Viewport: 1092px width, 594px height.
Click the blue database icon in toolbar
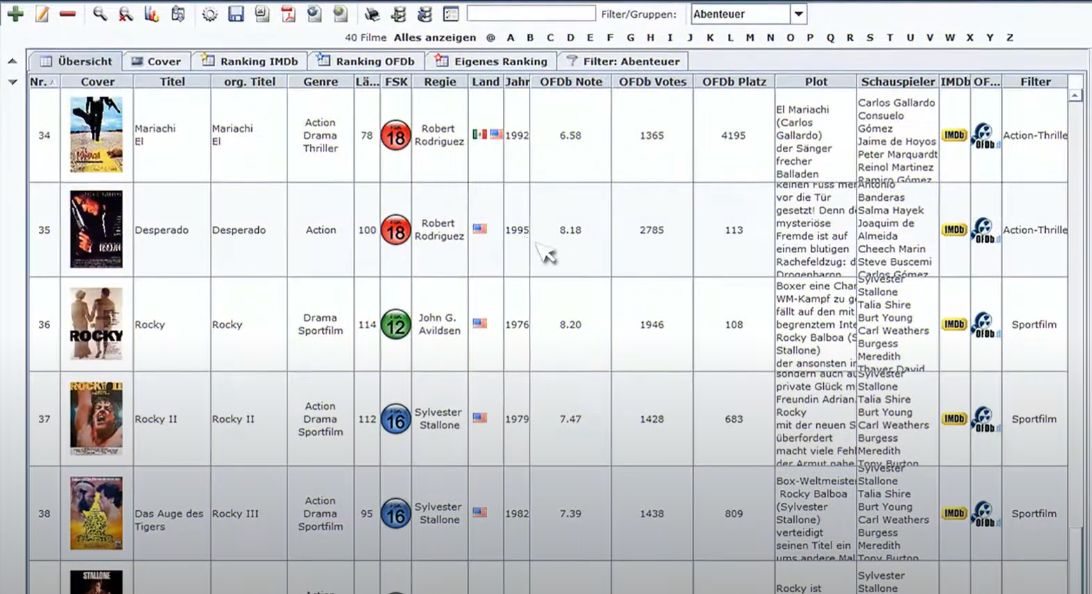point(424,13)
